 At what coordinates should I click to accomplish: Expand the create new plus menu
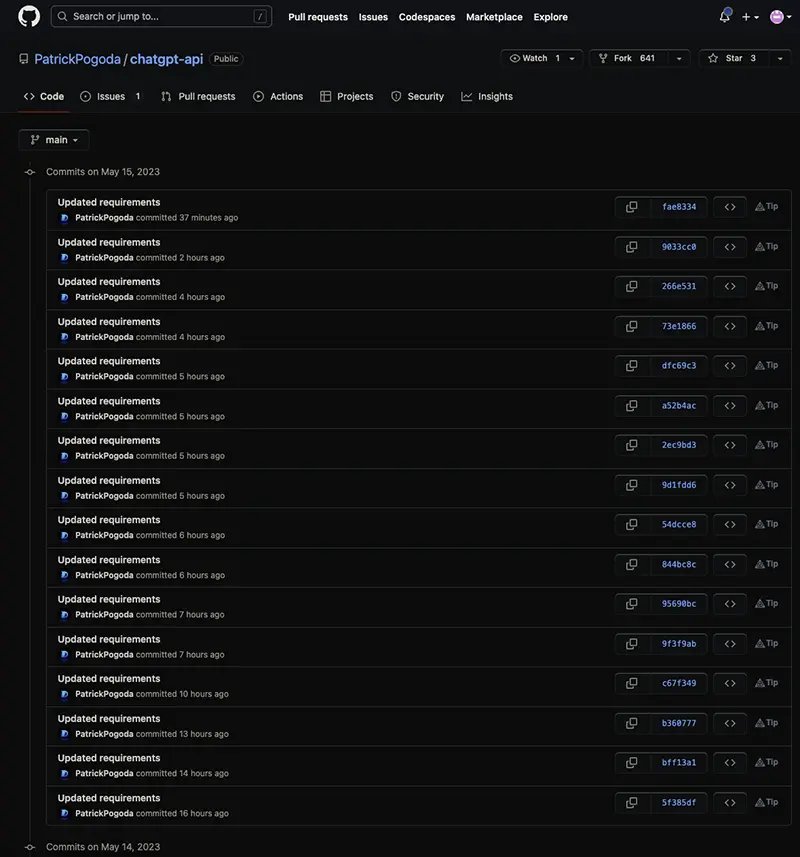pyautogui.click(x=750, y=17)
